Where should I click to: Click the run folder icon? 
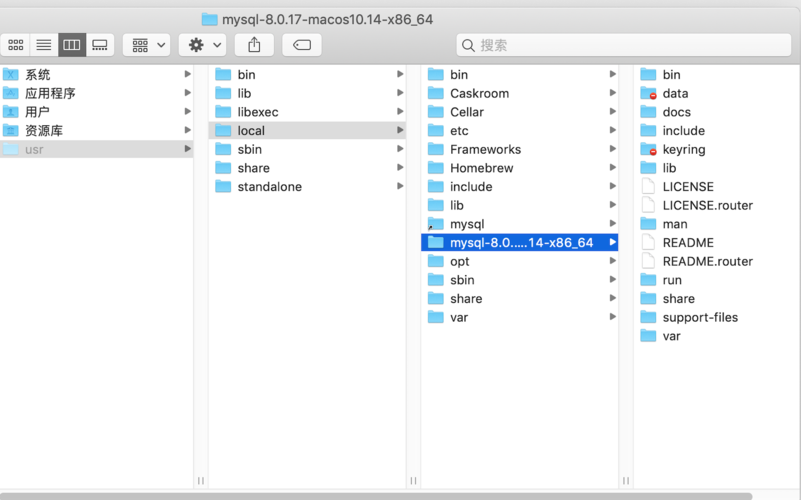648,280
